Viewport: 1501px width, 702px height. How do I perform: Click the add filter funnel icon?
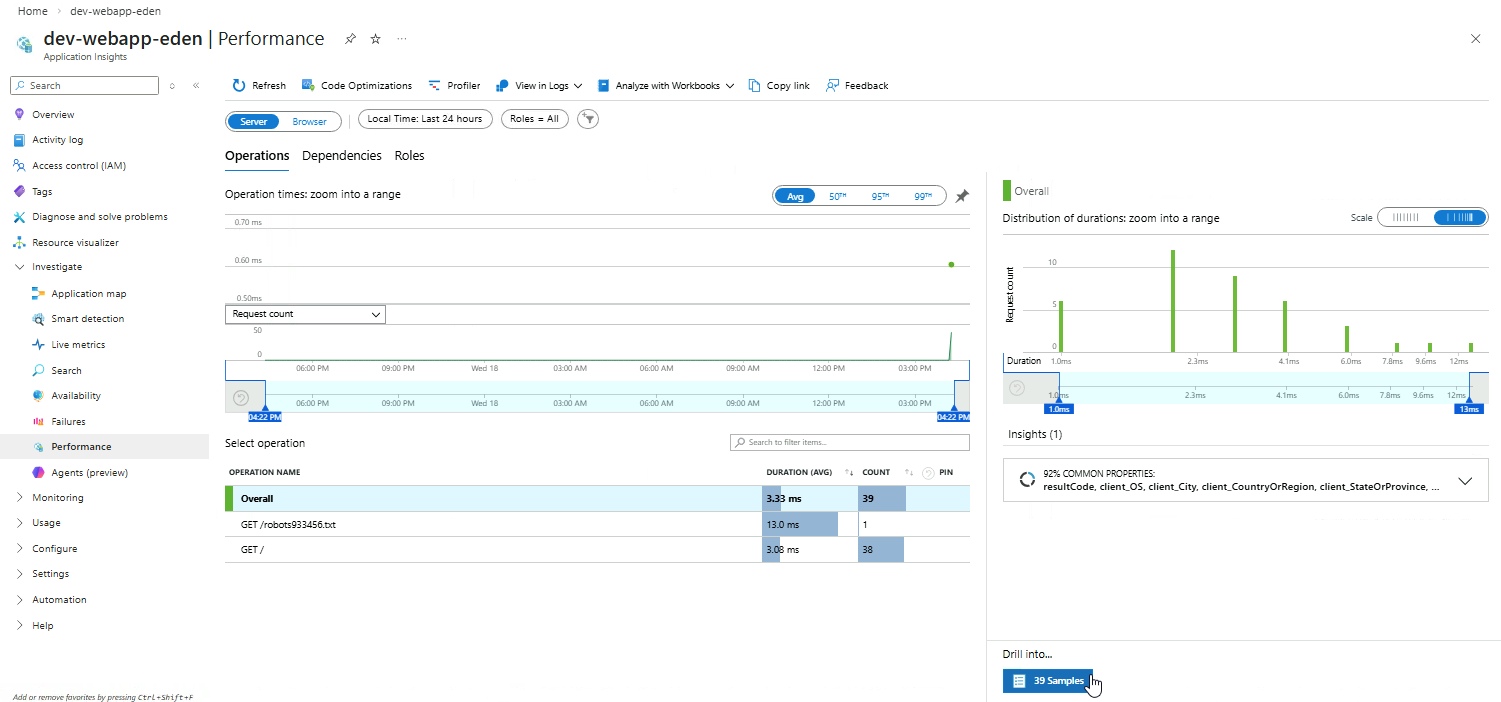(x=589, y=119)
